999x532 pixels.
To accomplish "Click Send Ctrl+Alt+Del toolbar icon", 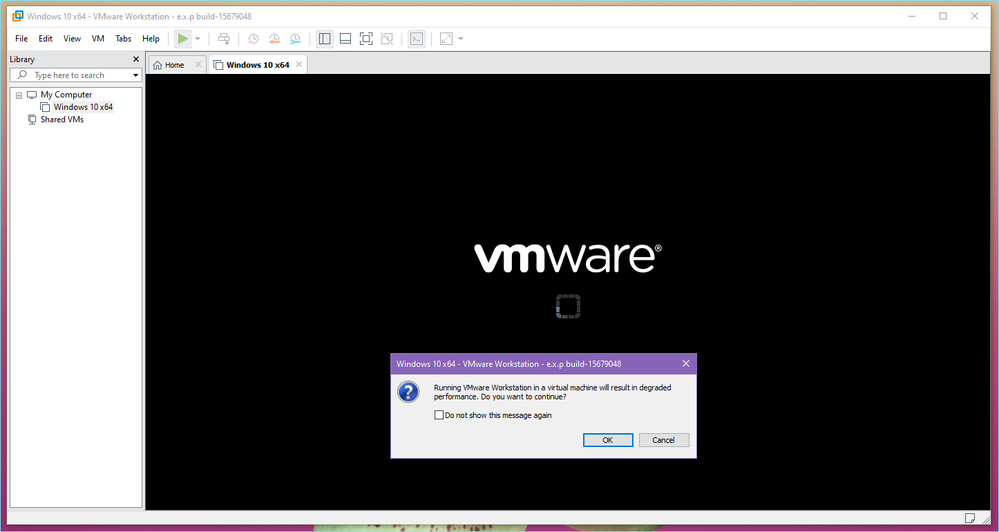I will click(224, 39).
